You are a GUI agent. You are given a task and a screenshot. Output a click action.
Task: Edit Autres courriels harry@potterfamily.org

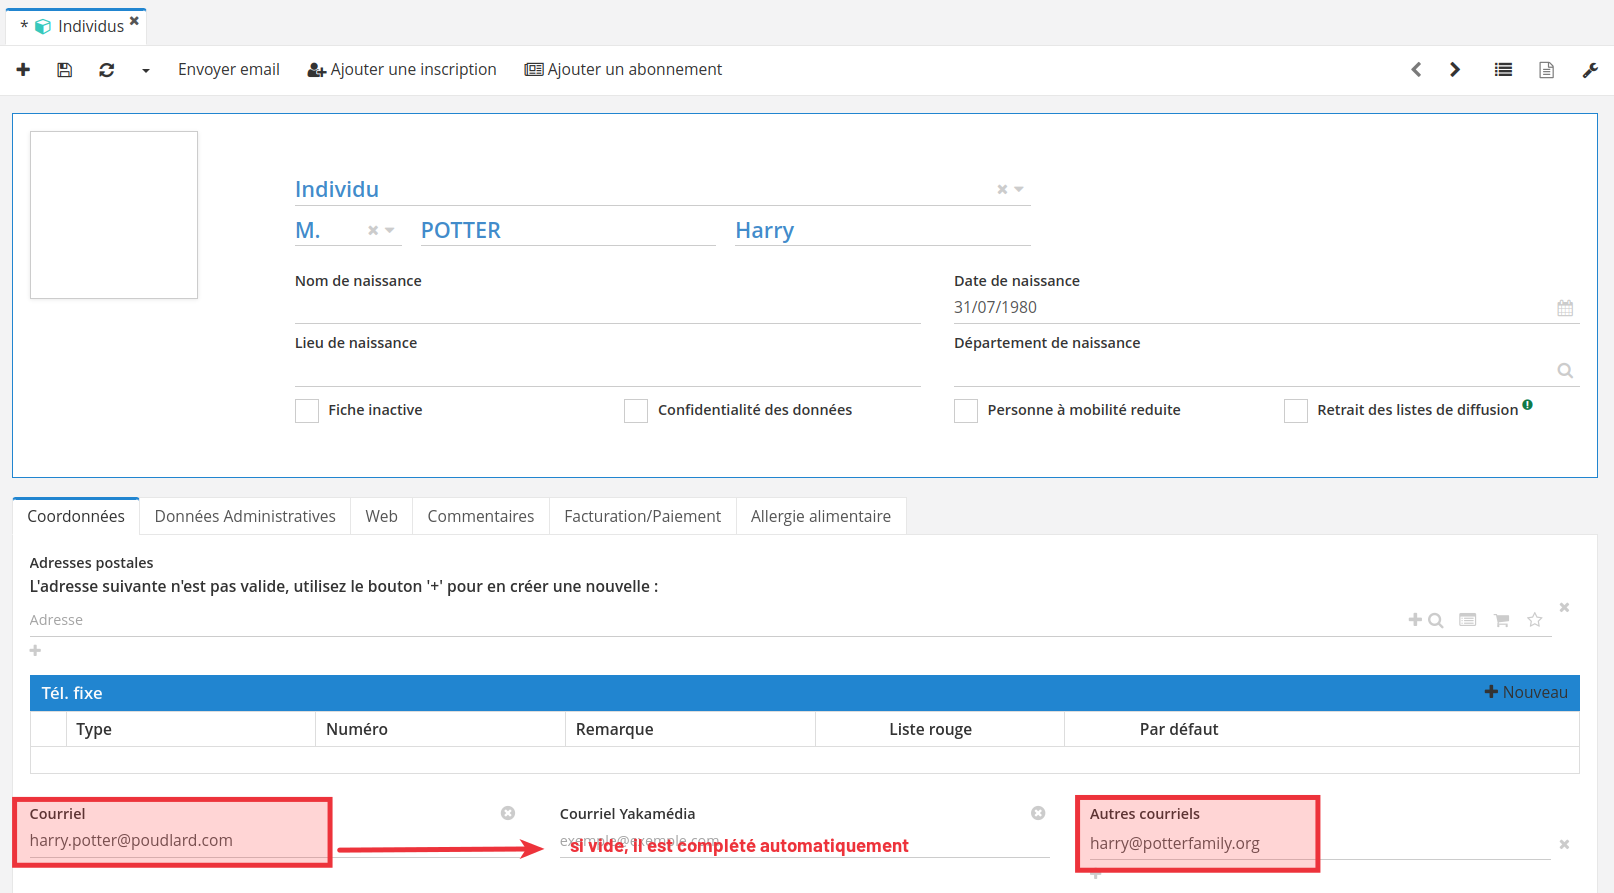pos(1319,844)
